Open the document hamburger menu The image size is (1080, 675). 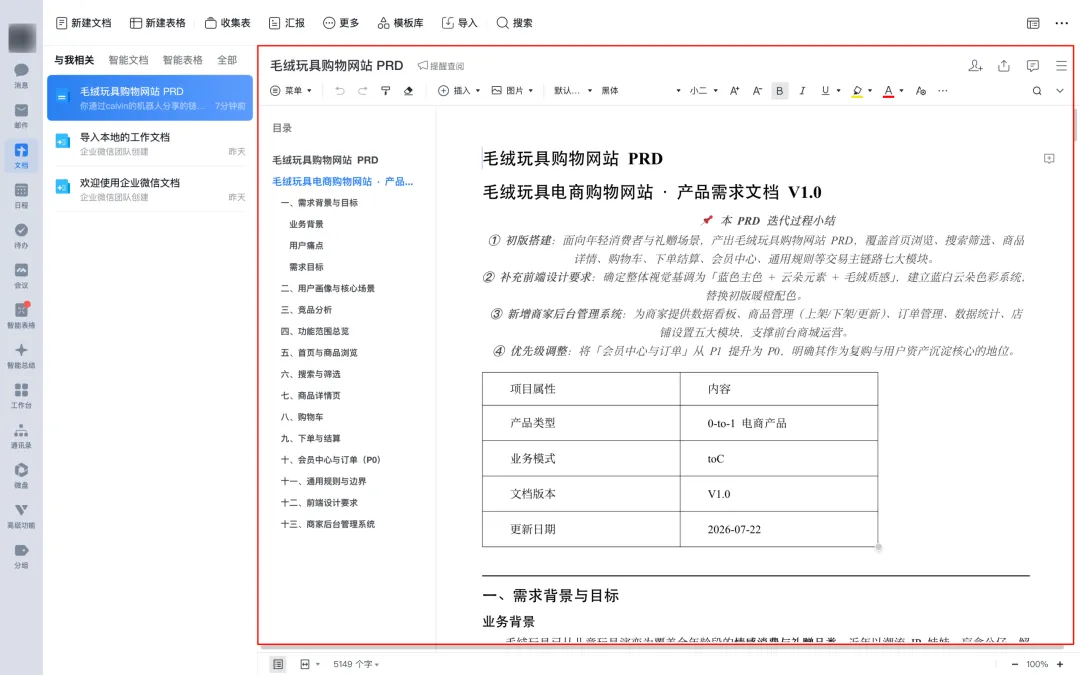point(1061,65)
